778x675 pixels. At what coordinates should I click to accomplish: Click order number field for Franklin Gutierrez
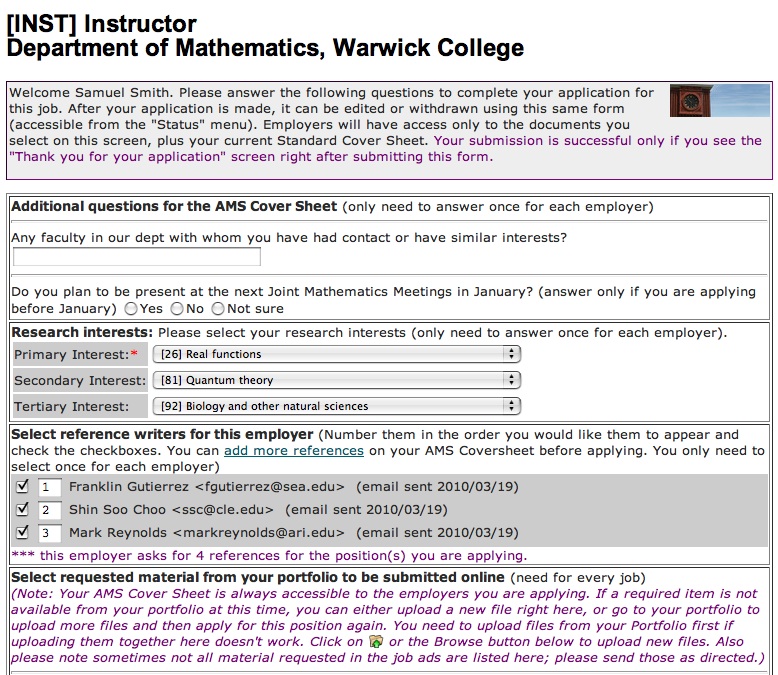tap(50, 487)
